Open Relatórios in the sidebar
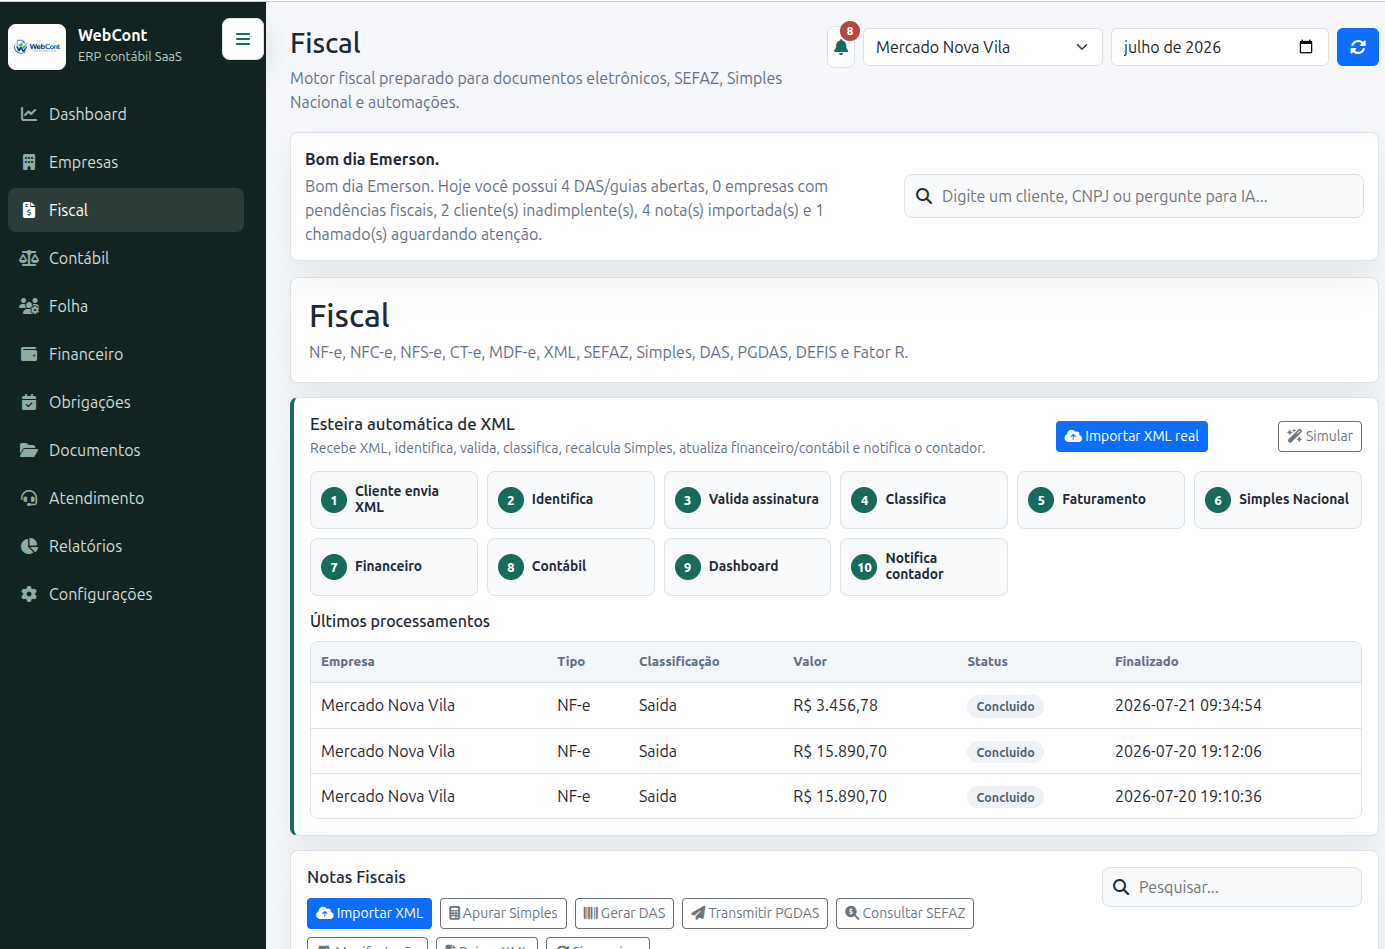The width and height of the screenshot is (1385, 949). (126, 546)
